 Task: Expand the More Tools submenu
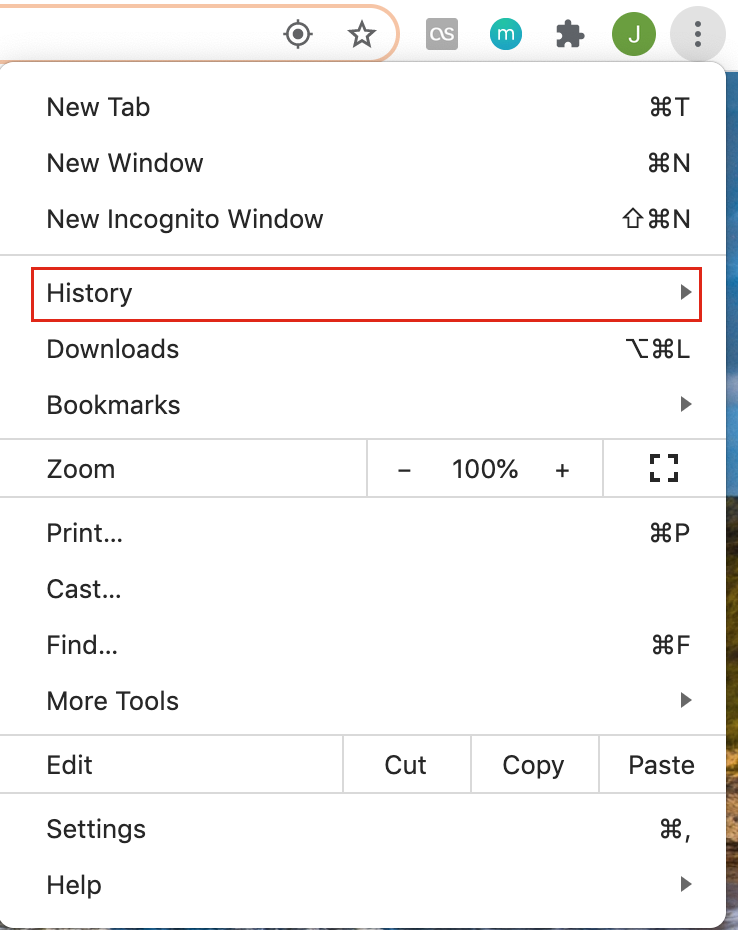363,701
